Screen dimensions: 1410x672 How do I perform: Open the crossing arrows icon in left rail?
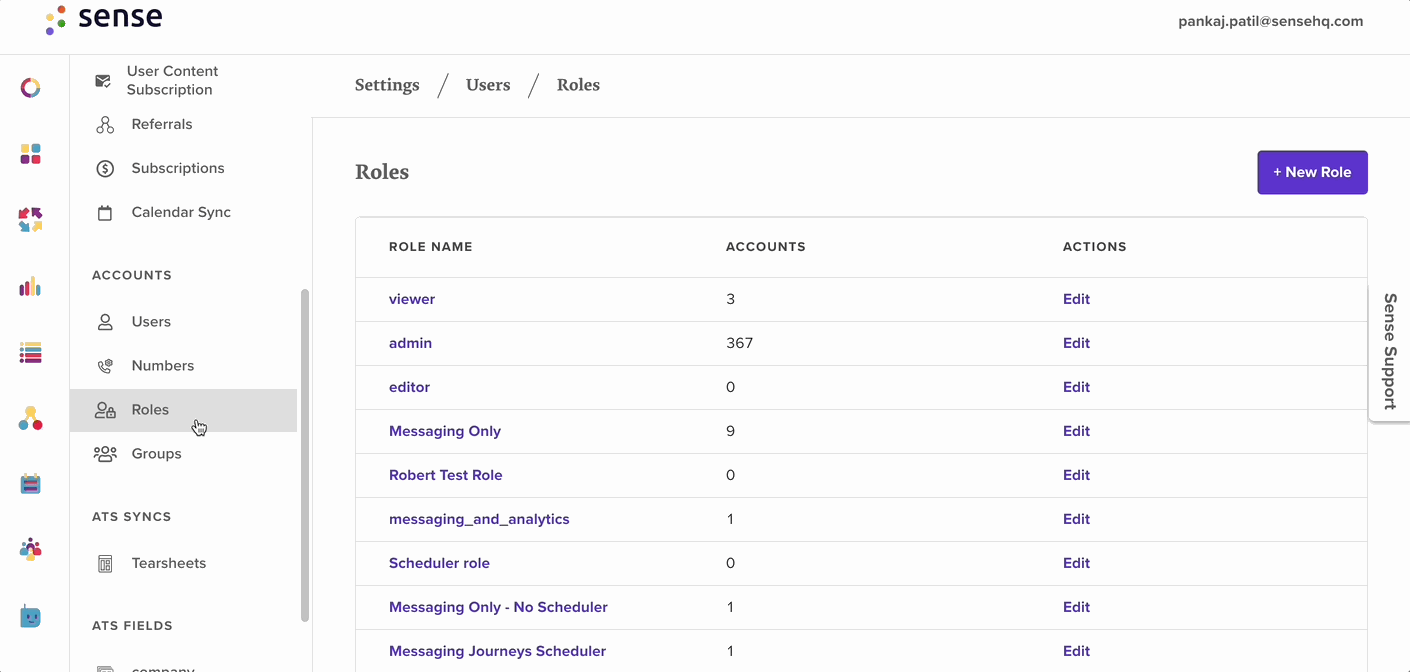point(30,220)
